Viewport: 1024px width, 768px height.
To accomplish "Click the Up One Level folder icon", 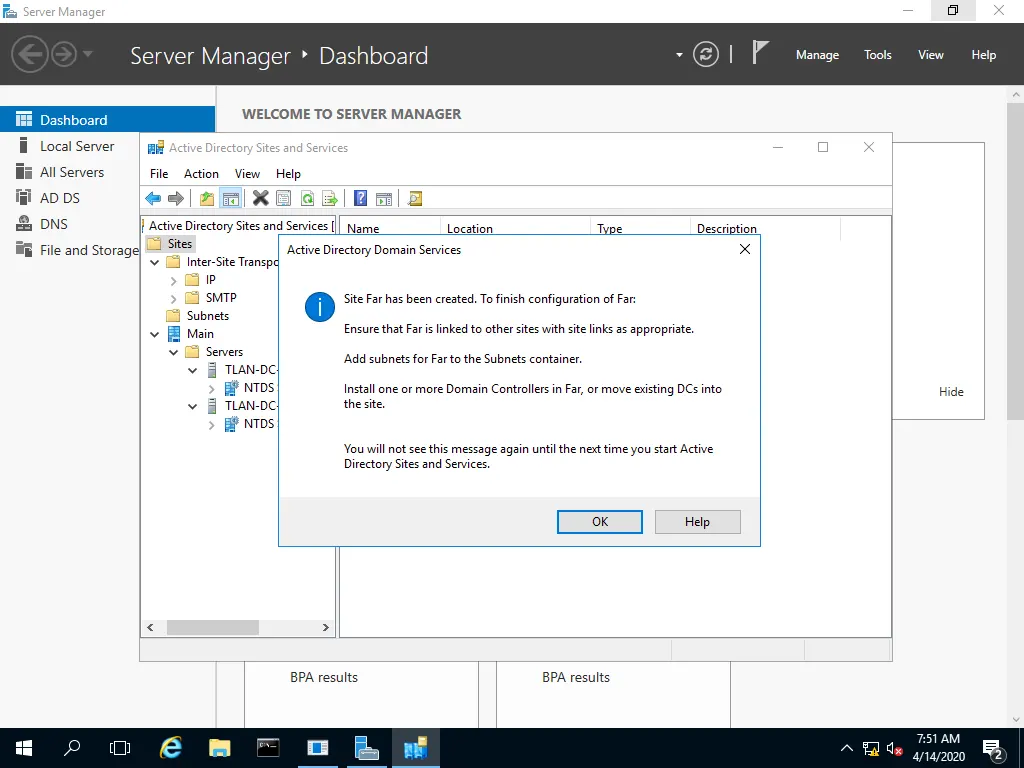I will pos(207,199).
